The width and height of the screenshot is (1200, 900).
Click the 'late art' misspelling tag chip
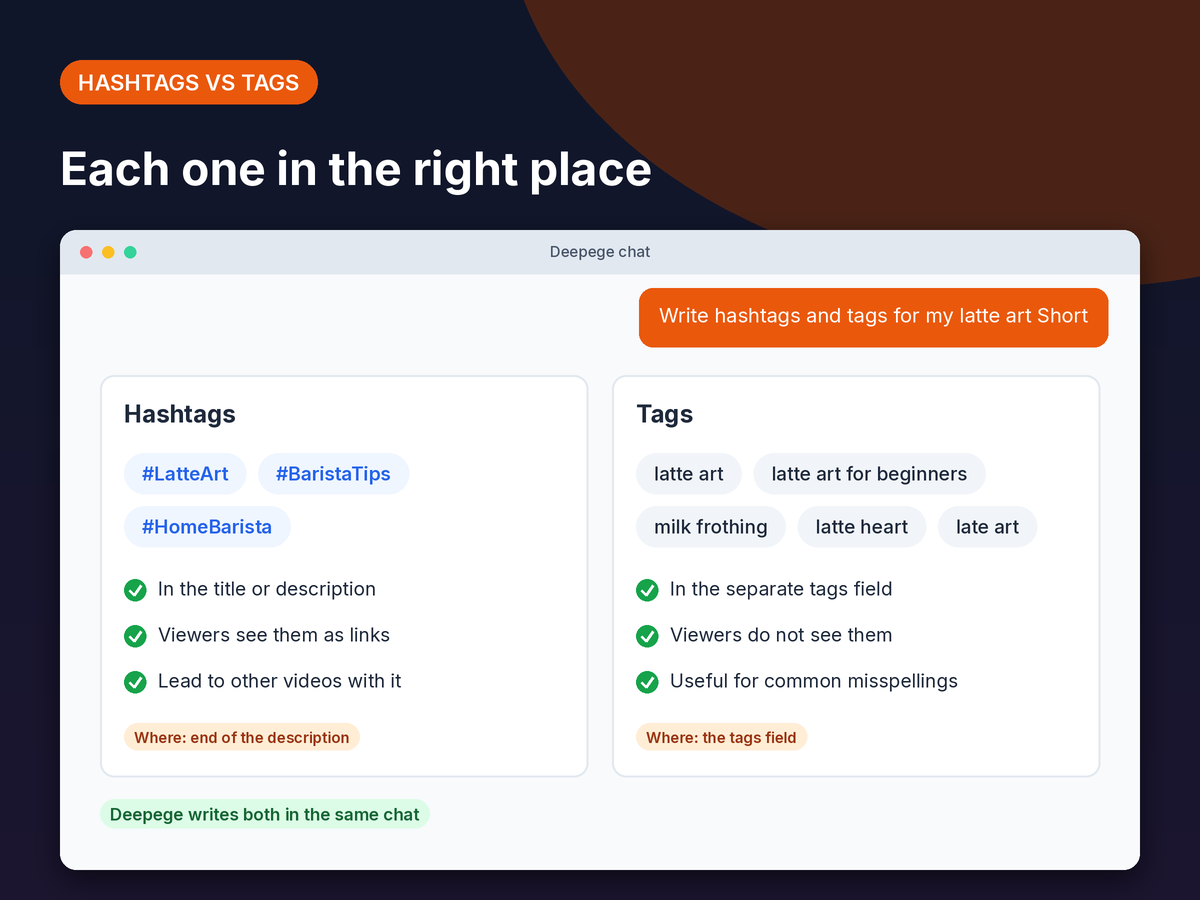(x=987, y=527)
